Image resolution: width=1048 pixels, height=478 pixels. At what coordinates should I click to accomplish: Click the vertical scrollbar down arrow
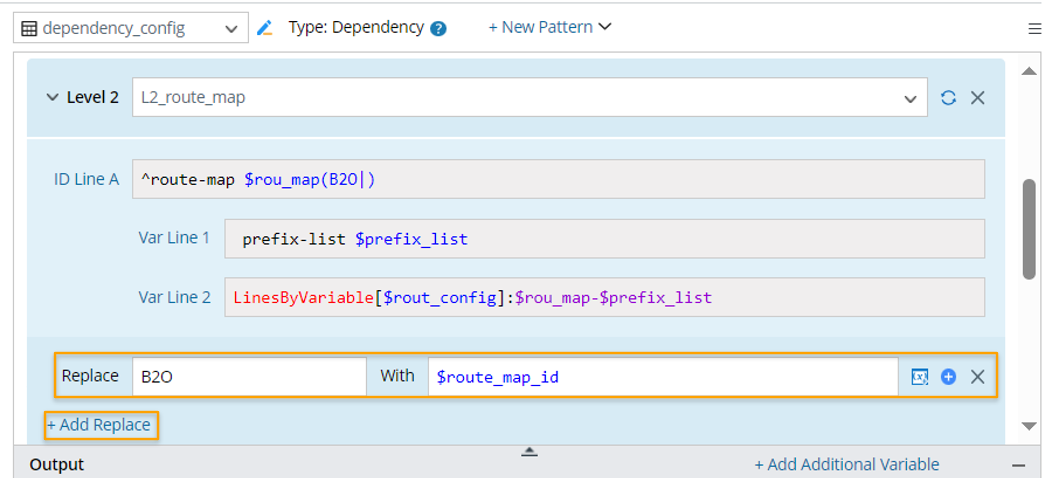click(x=1029, y=427)
